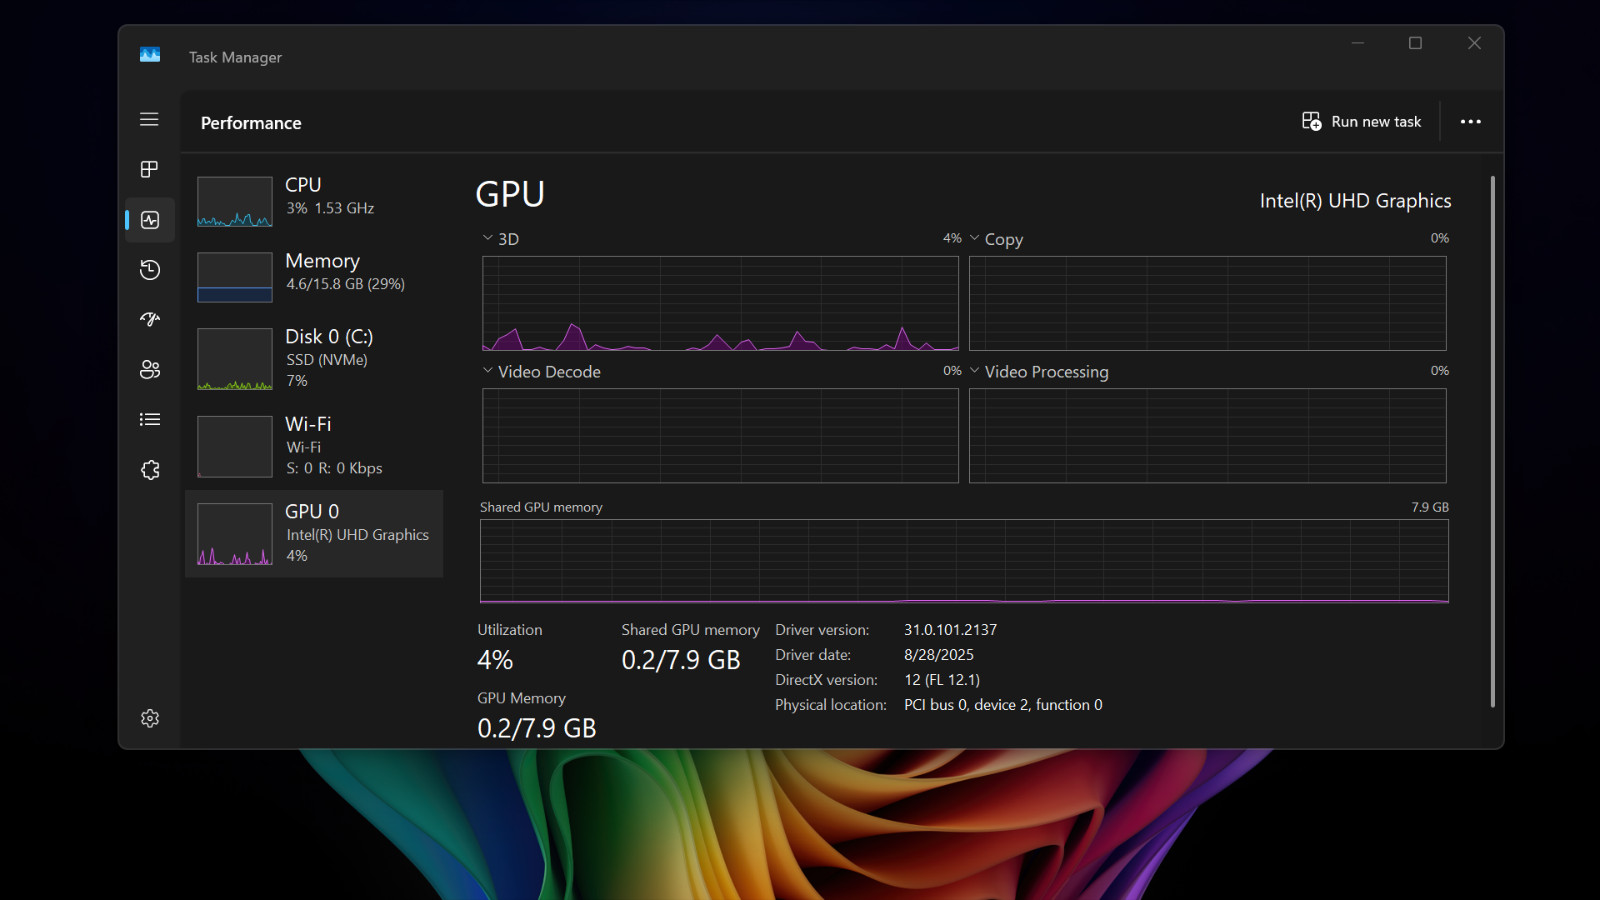Click the driver version value 31.0.101.2137
The width and height of the screenshot is (1600, 900).
[x=950, y=630]
